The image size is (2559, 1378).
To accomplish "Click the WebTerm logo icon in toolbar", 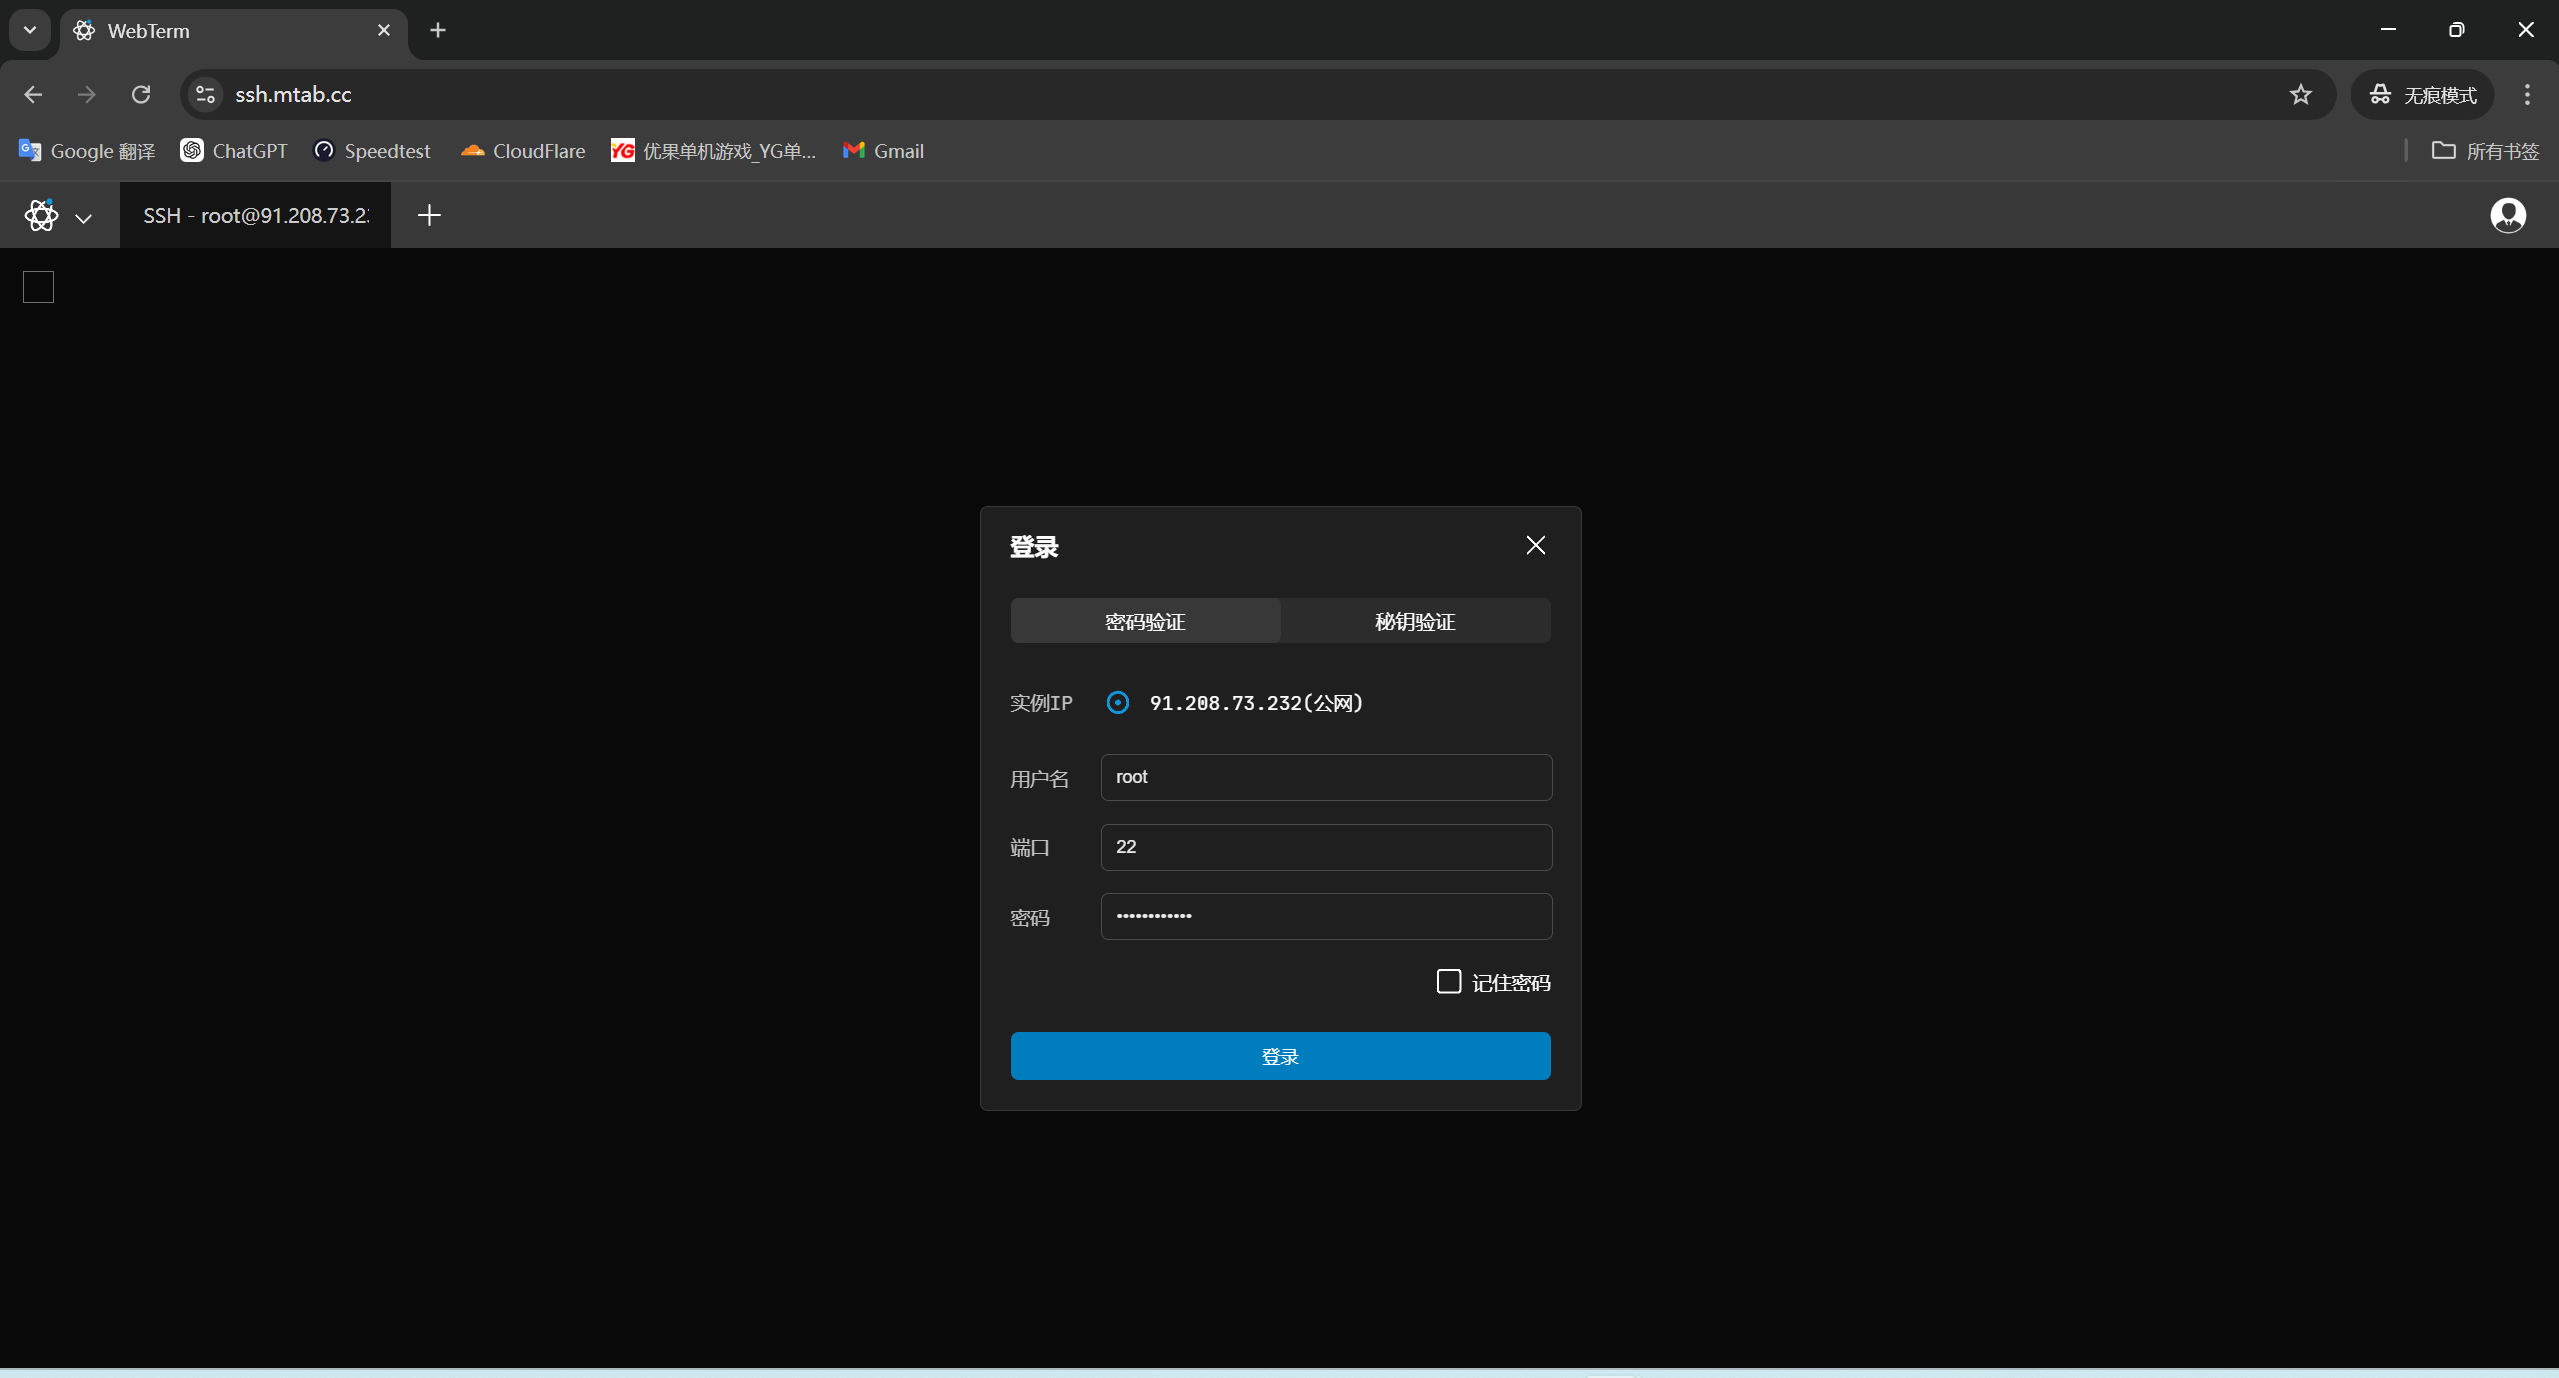I will point(41,215).
